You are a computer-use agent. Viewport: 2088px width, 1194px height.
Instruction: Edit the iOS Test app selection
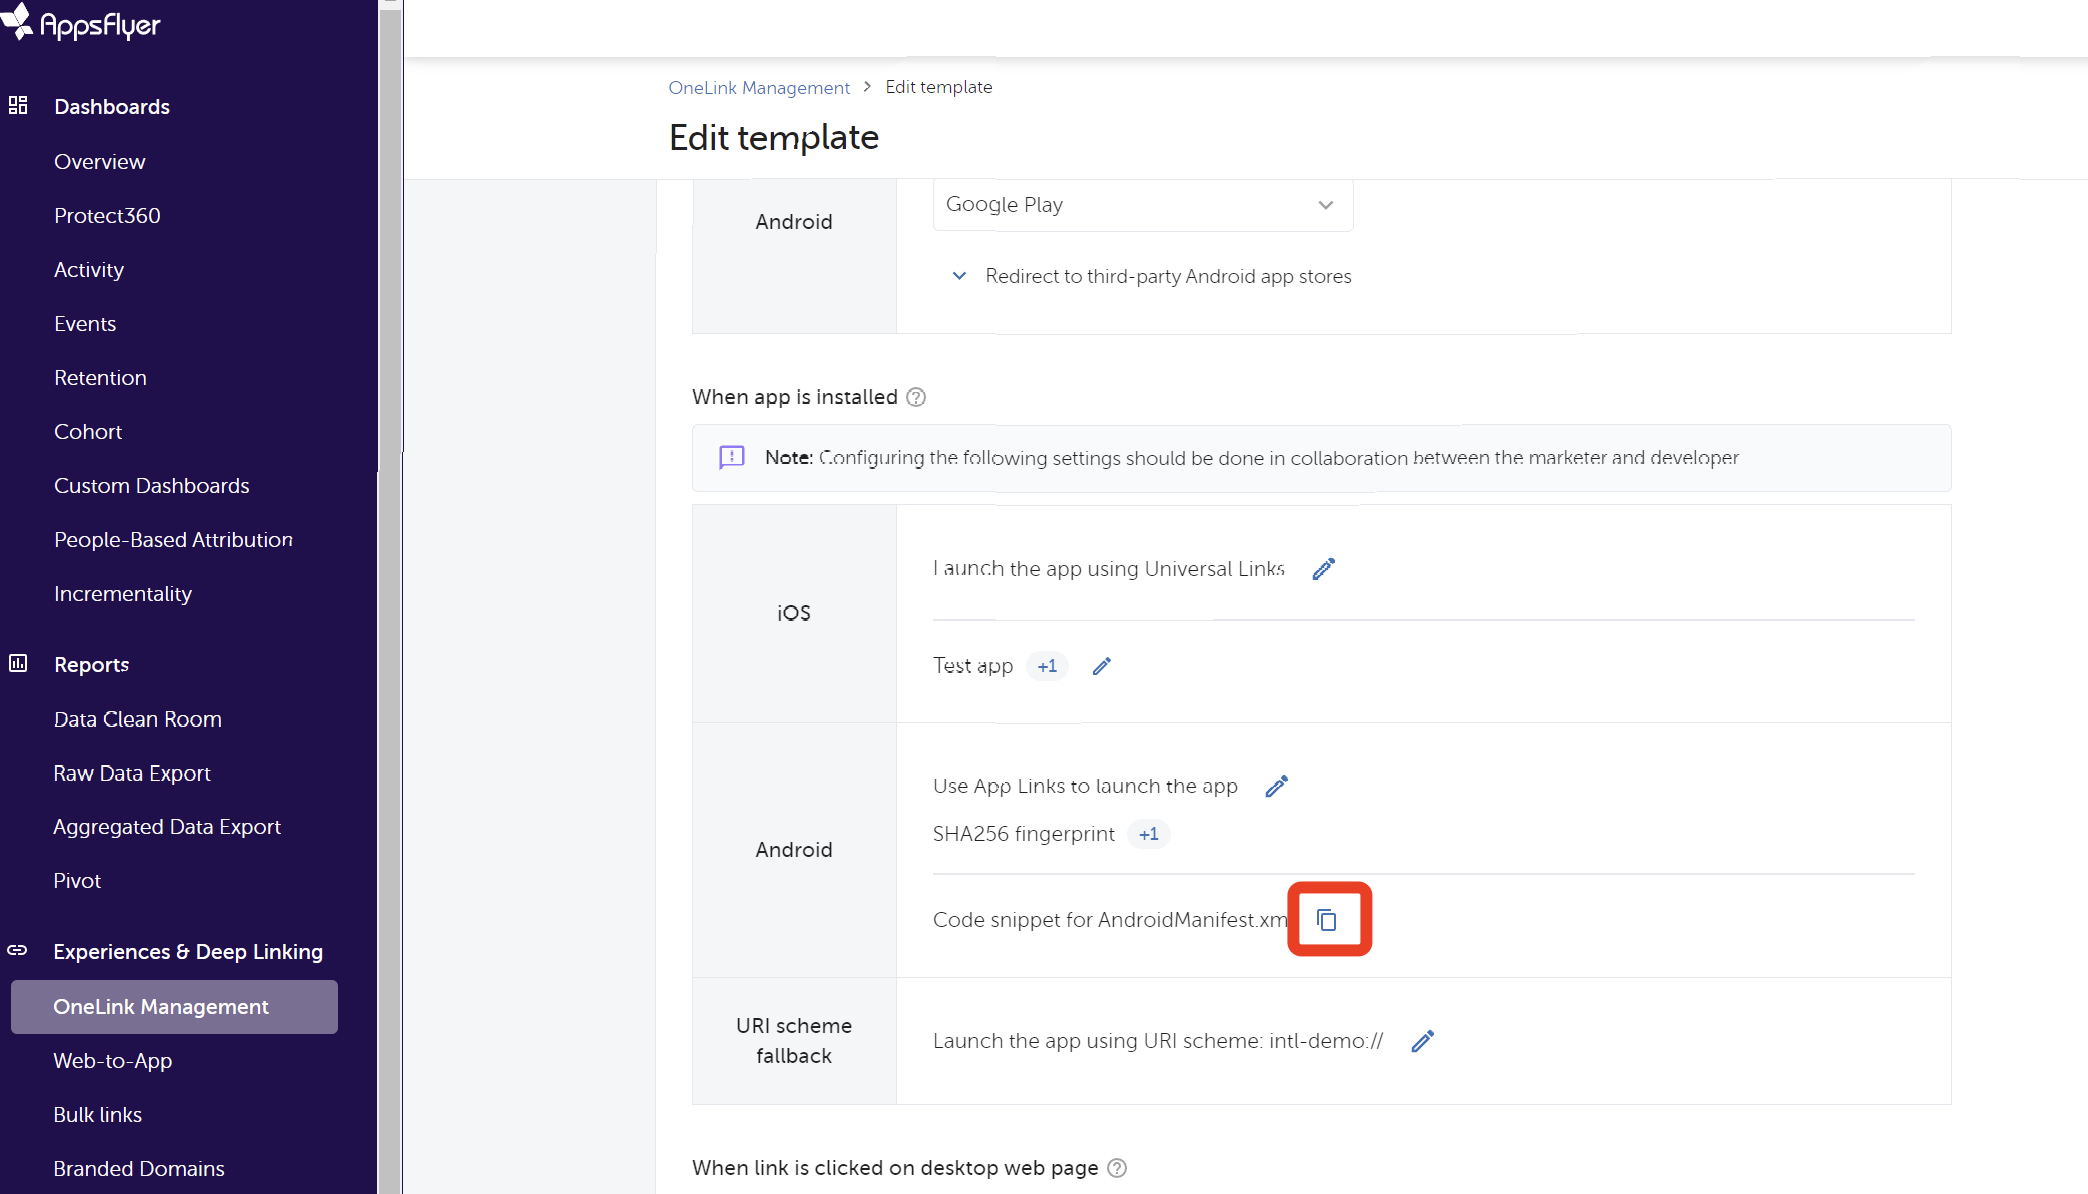[x=1102, y=666]
